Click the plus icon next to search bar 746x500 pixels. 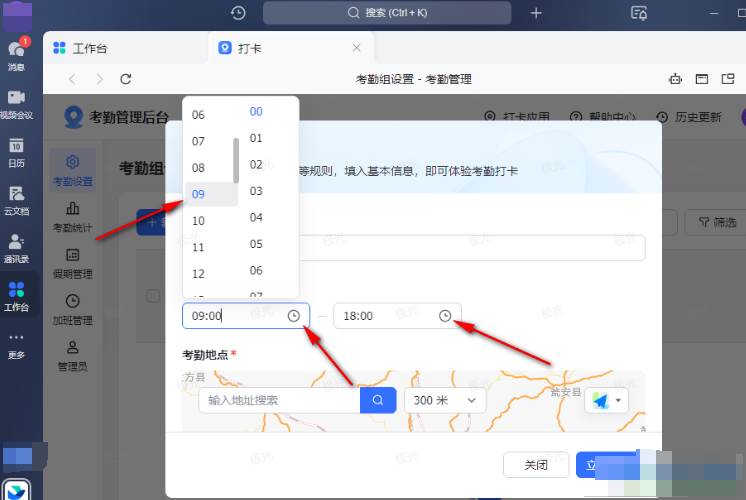tap(536, 13)
